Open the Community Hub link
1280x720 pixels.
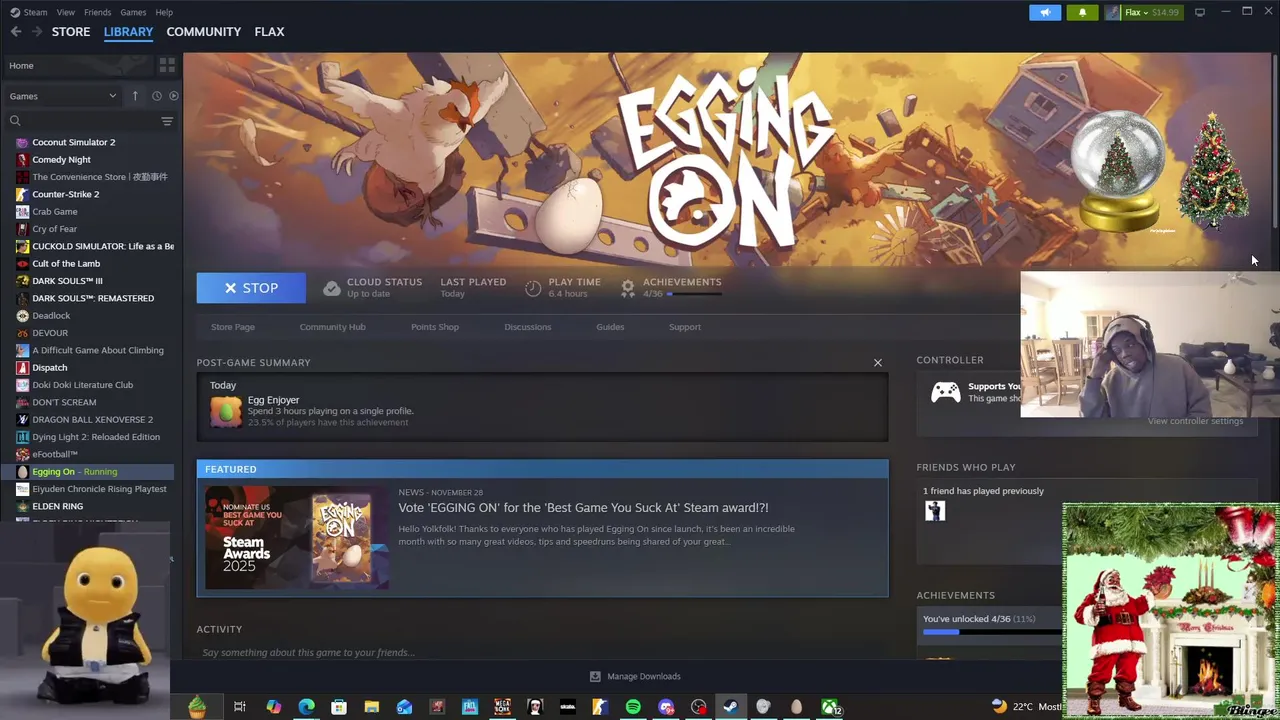[x=332, y=327]
